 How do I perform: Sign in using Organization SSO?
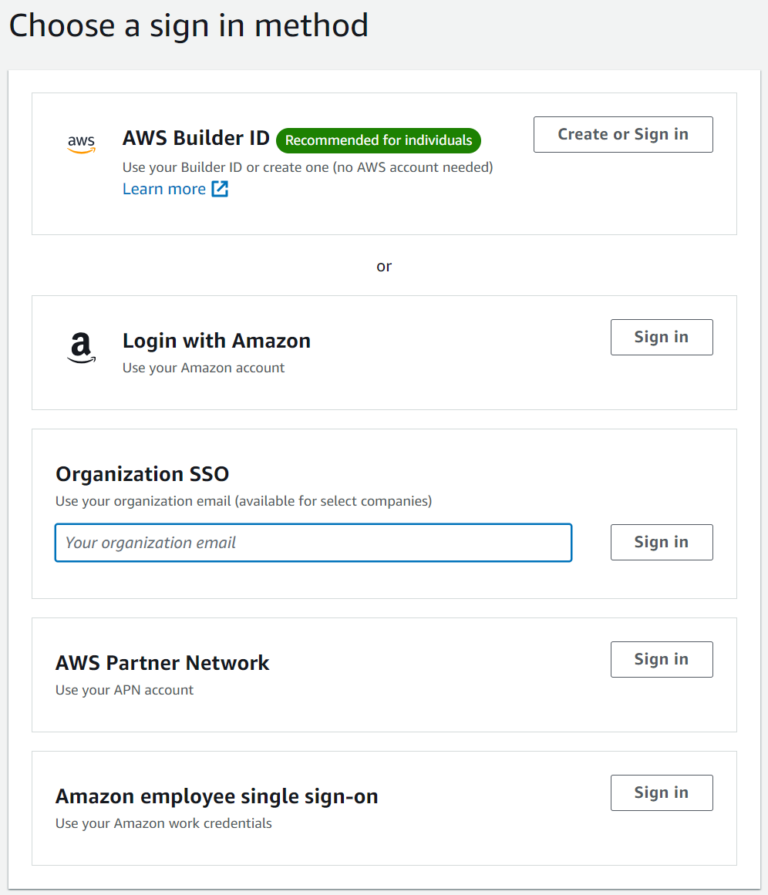(661, 542)
